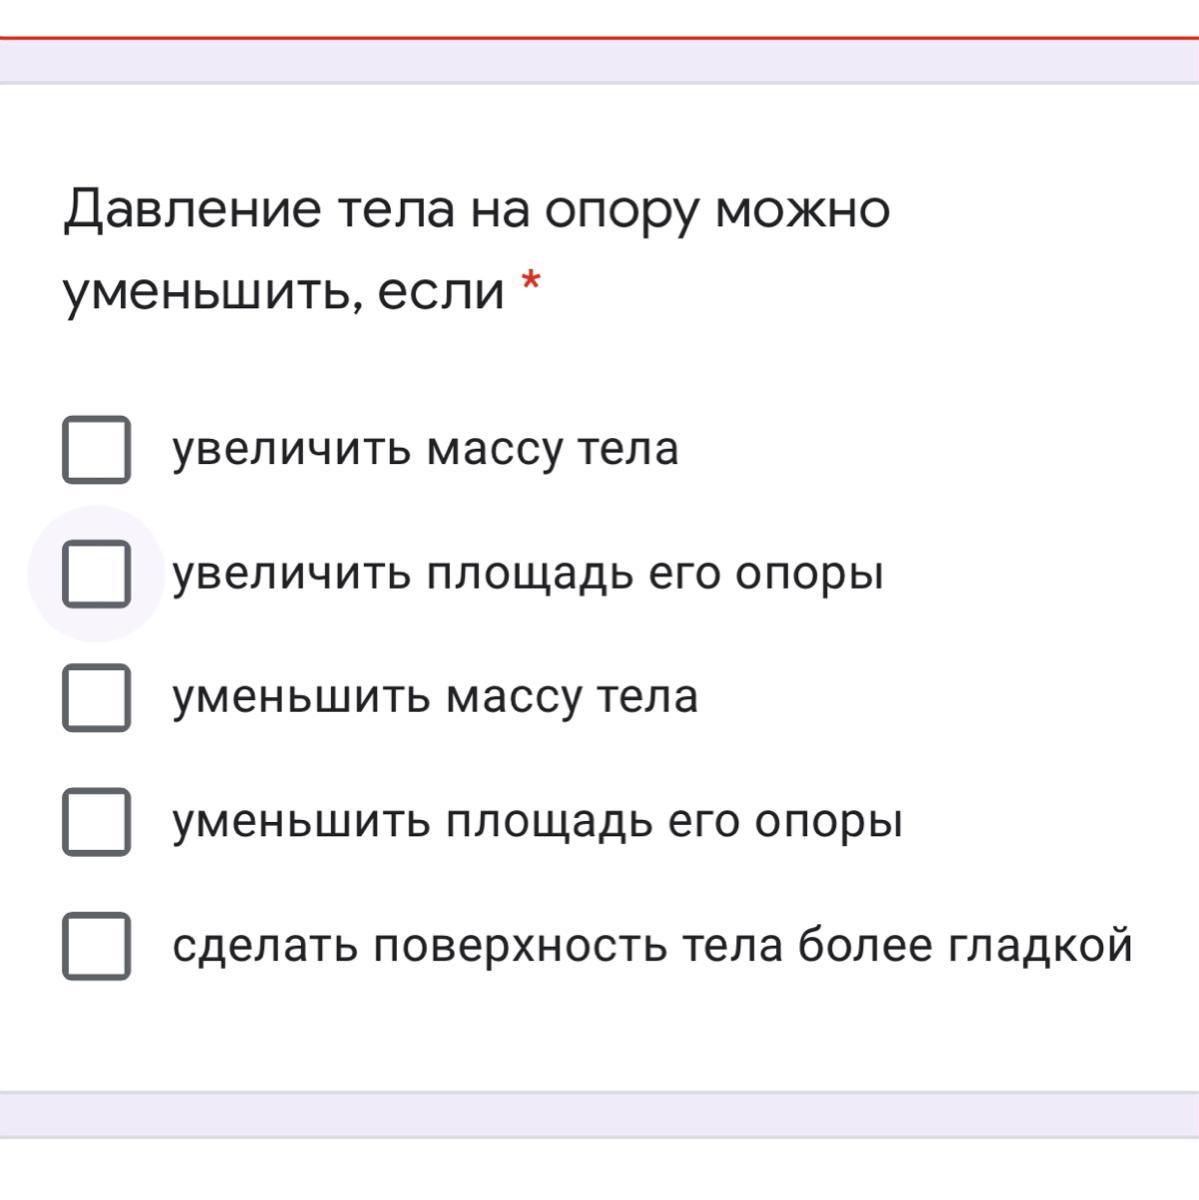
Task: Click the text сделать поверхность тела более гладкой
Action: [x=652, y=946]
